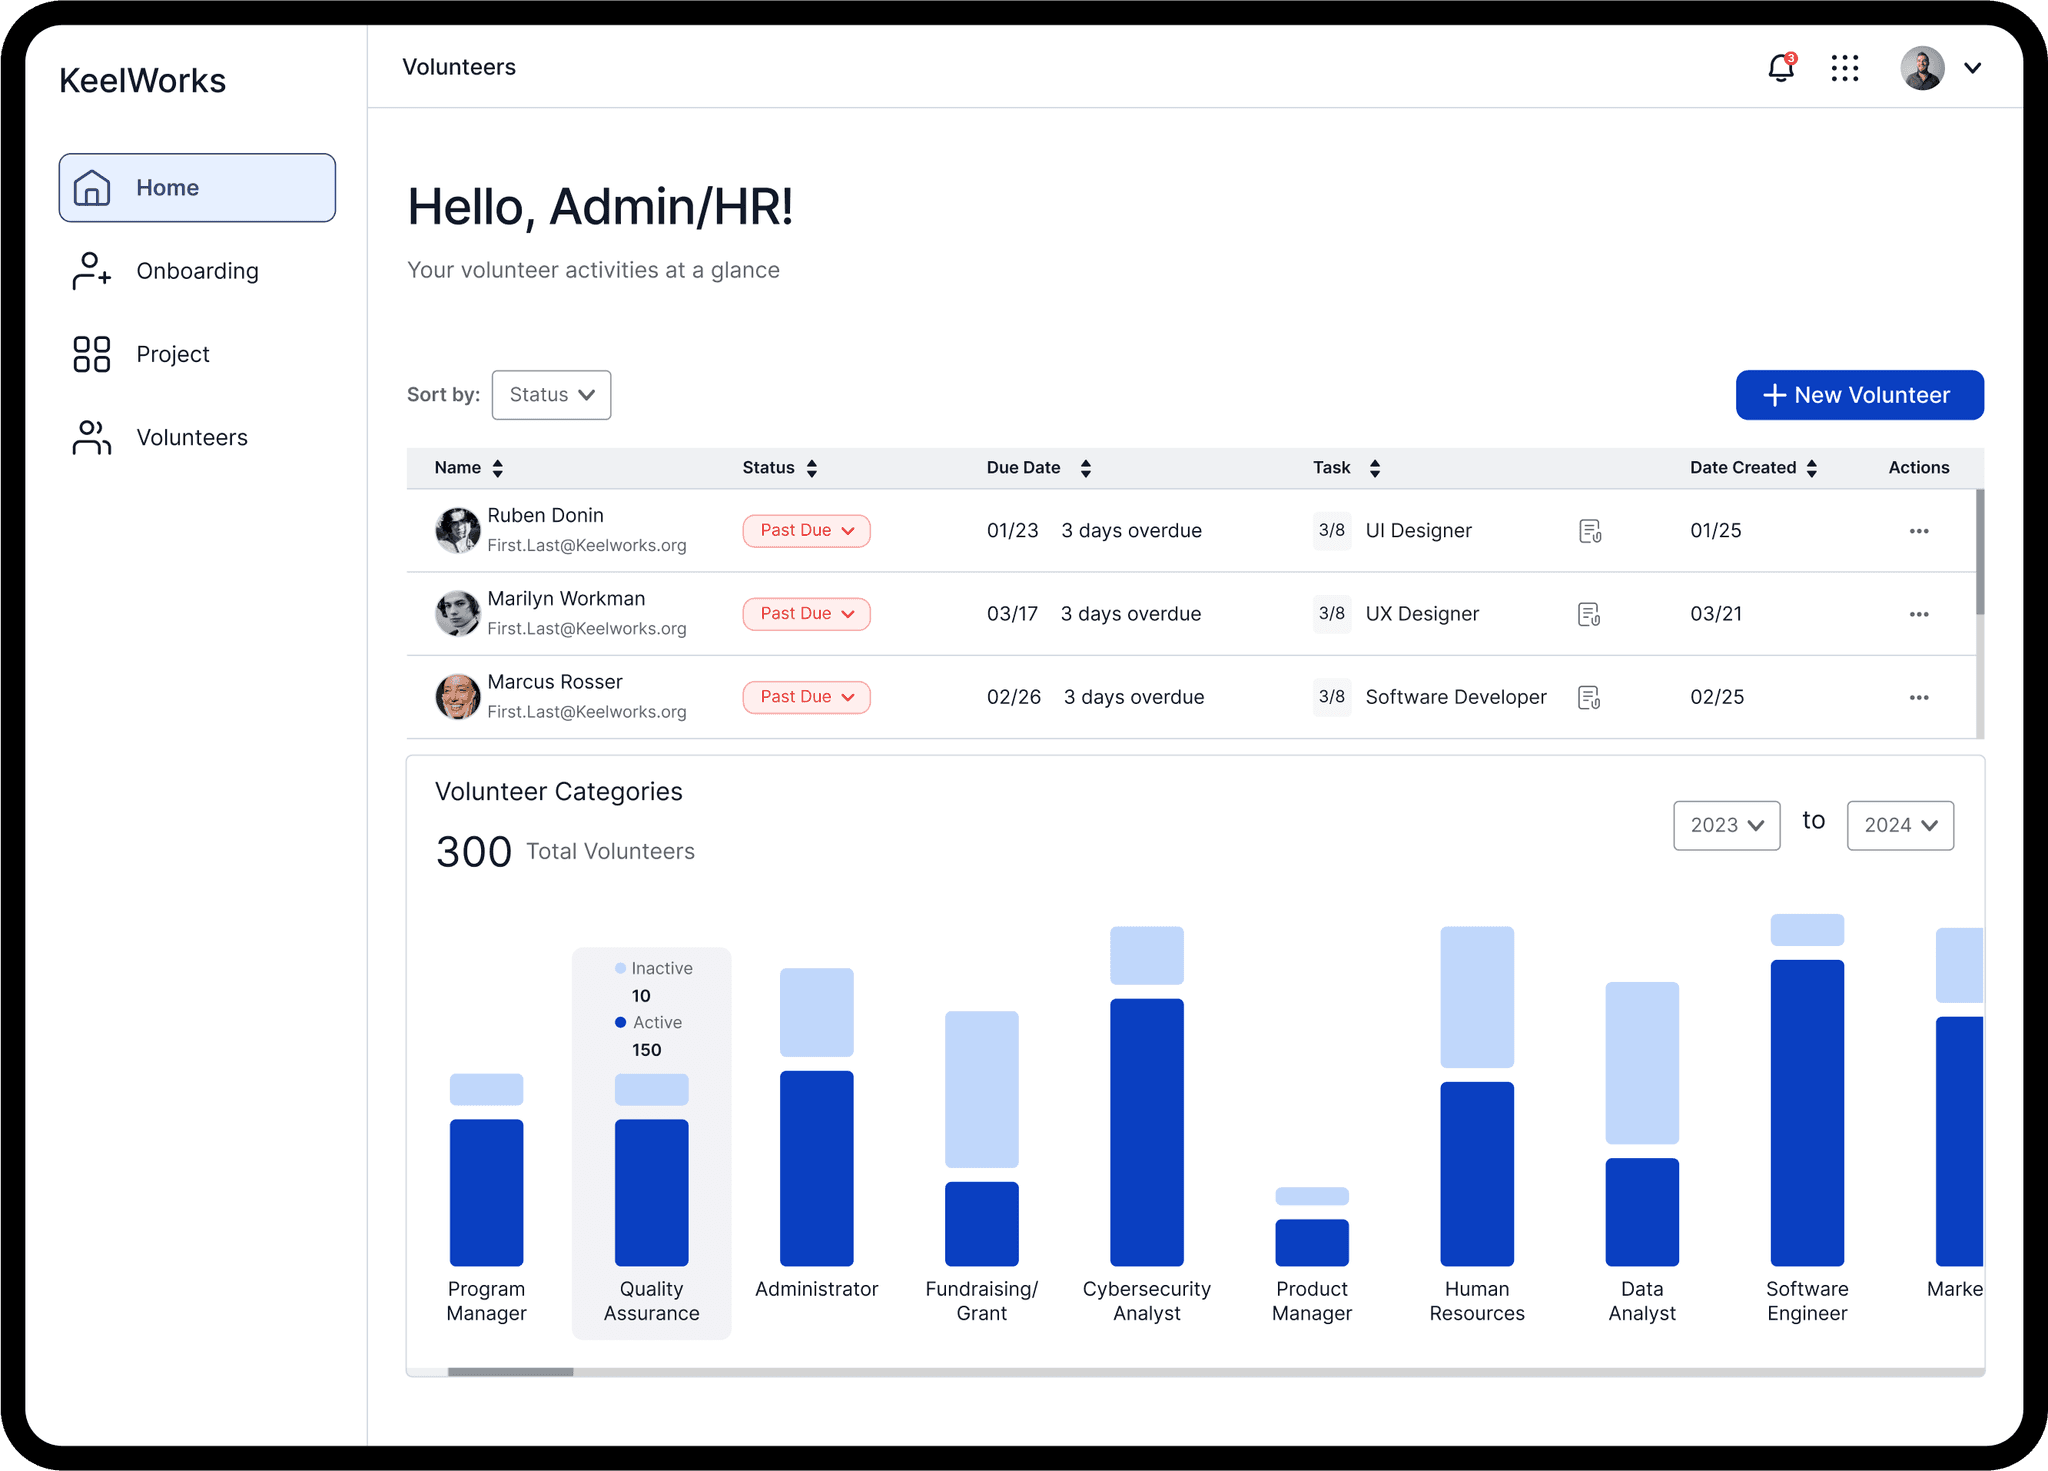Open the three-dot actions menu for Ruben Donin
This screenshot has height=1471, width=2048.
[1918, 531]
